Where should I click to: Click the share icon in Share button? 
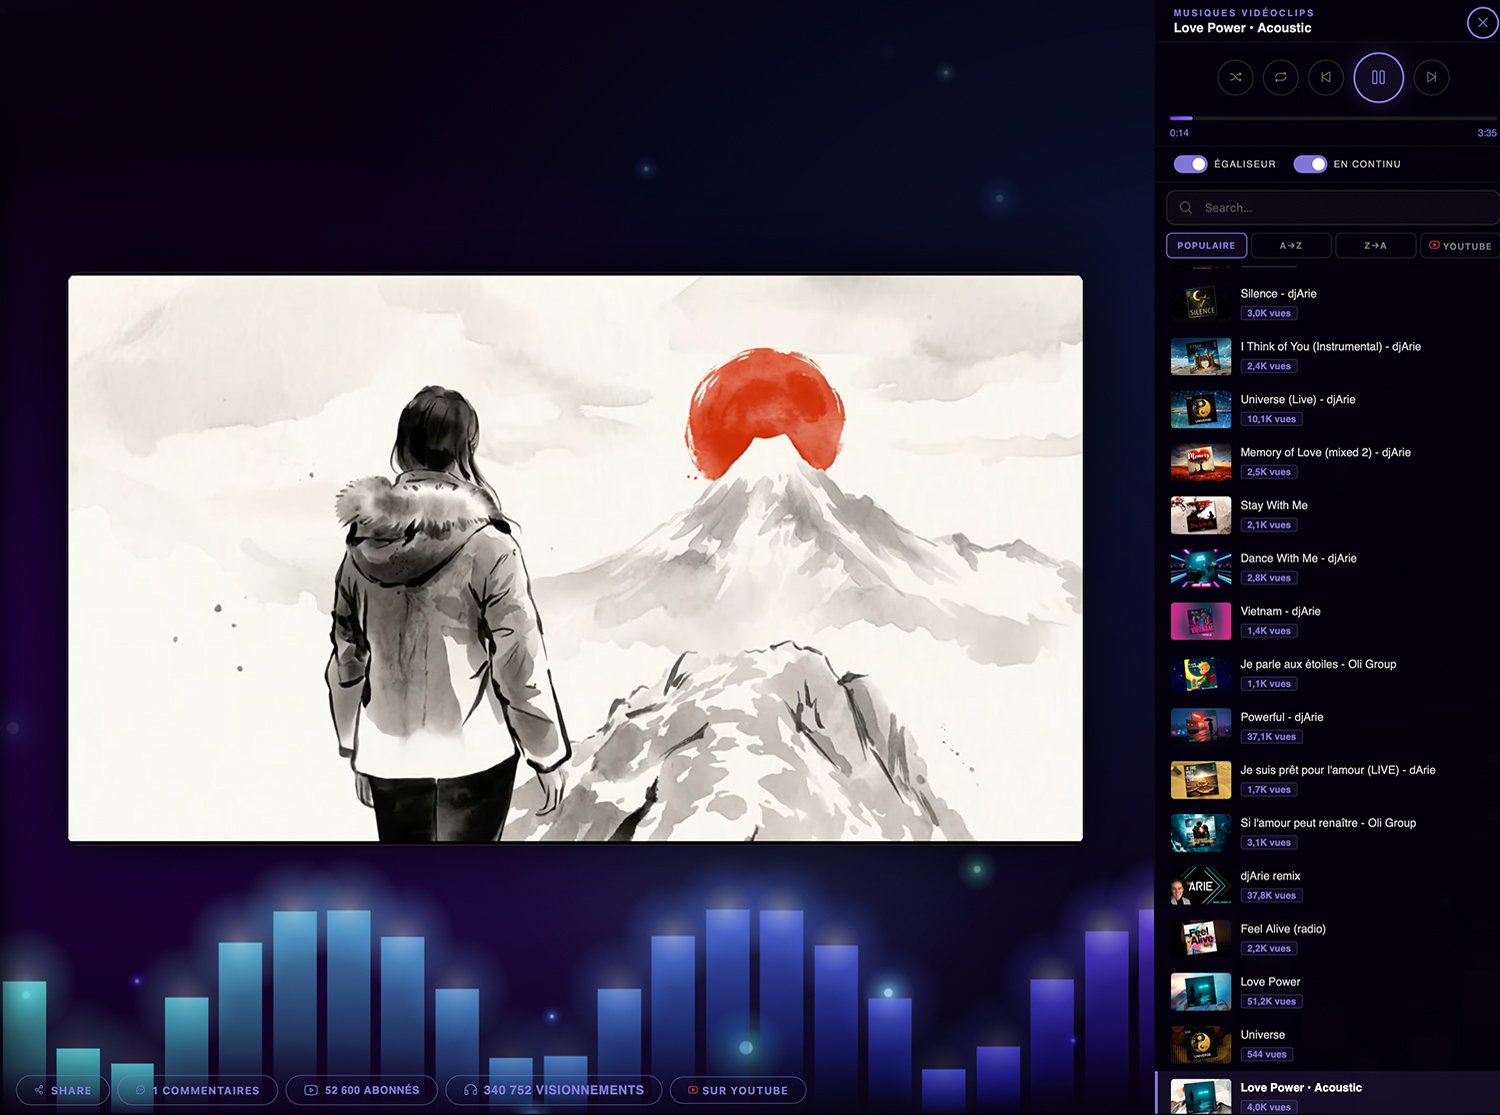click(39, 1090)
